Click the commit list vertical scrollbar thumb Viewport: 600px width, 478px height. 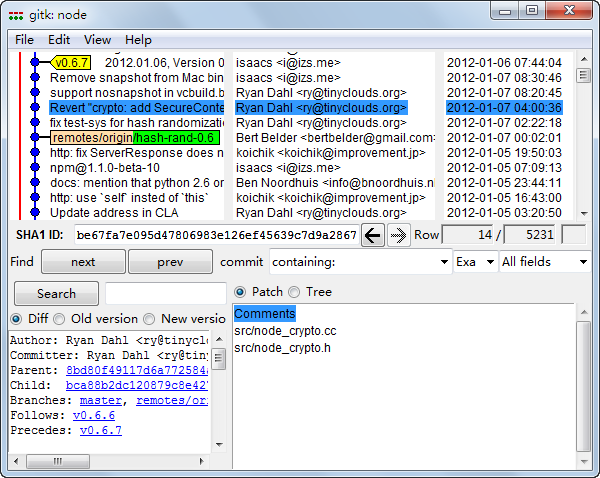coord(584,75)
